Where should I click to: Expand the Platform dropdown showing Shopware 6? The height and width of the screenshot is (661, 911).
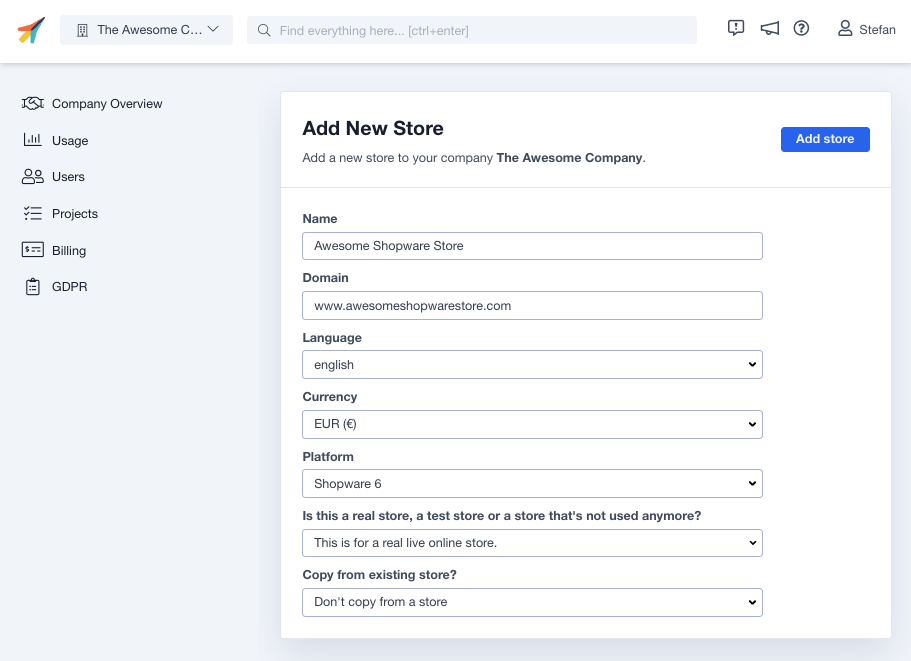click(x=532, y=484)
